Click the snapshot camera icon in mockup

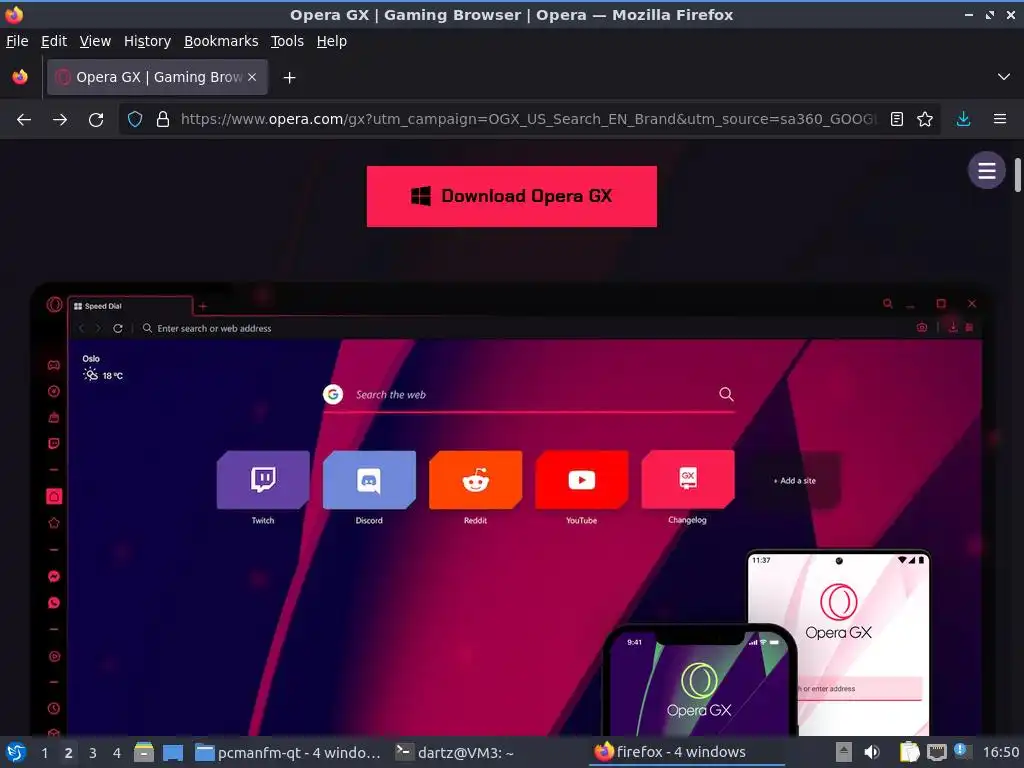[921, 327]
